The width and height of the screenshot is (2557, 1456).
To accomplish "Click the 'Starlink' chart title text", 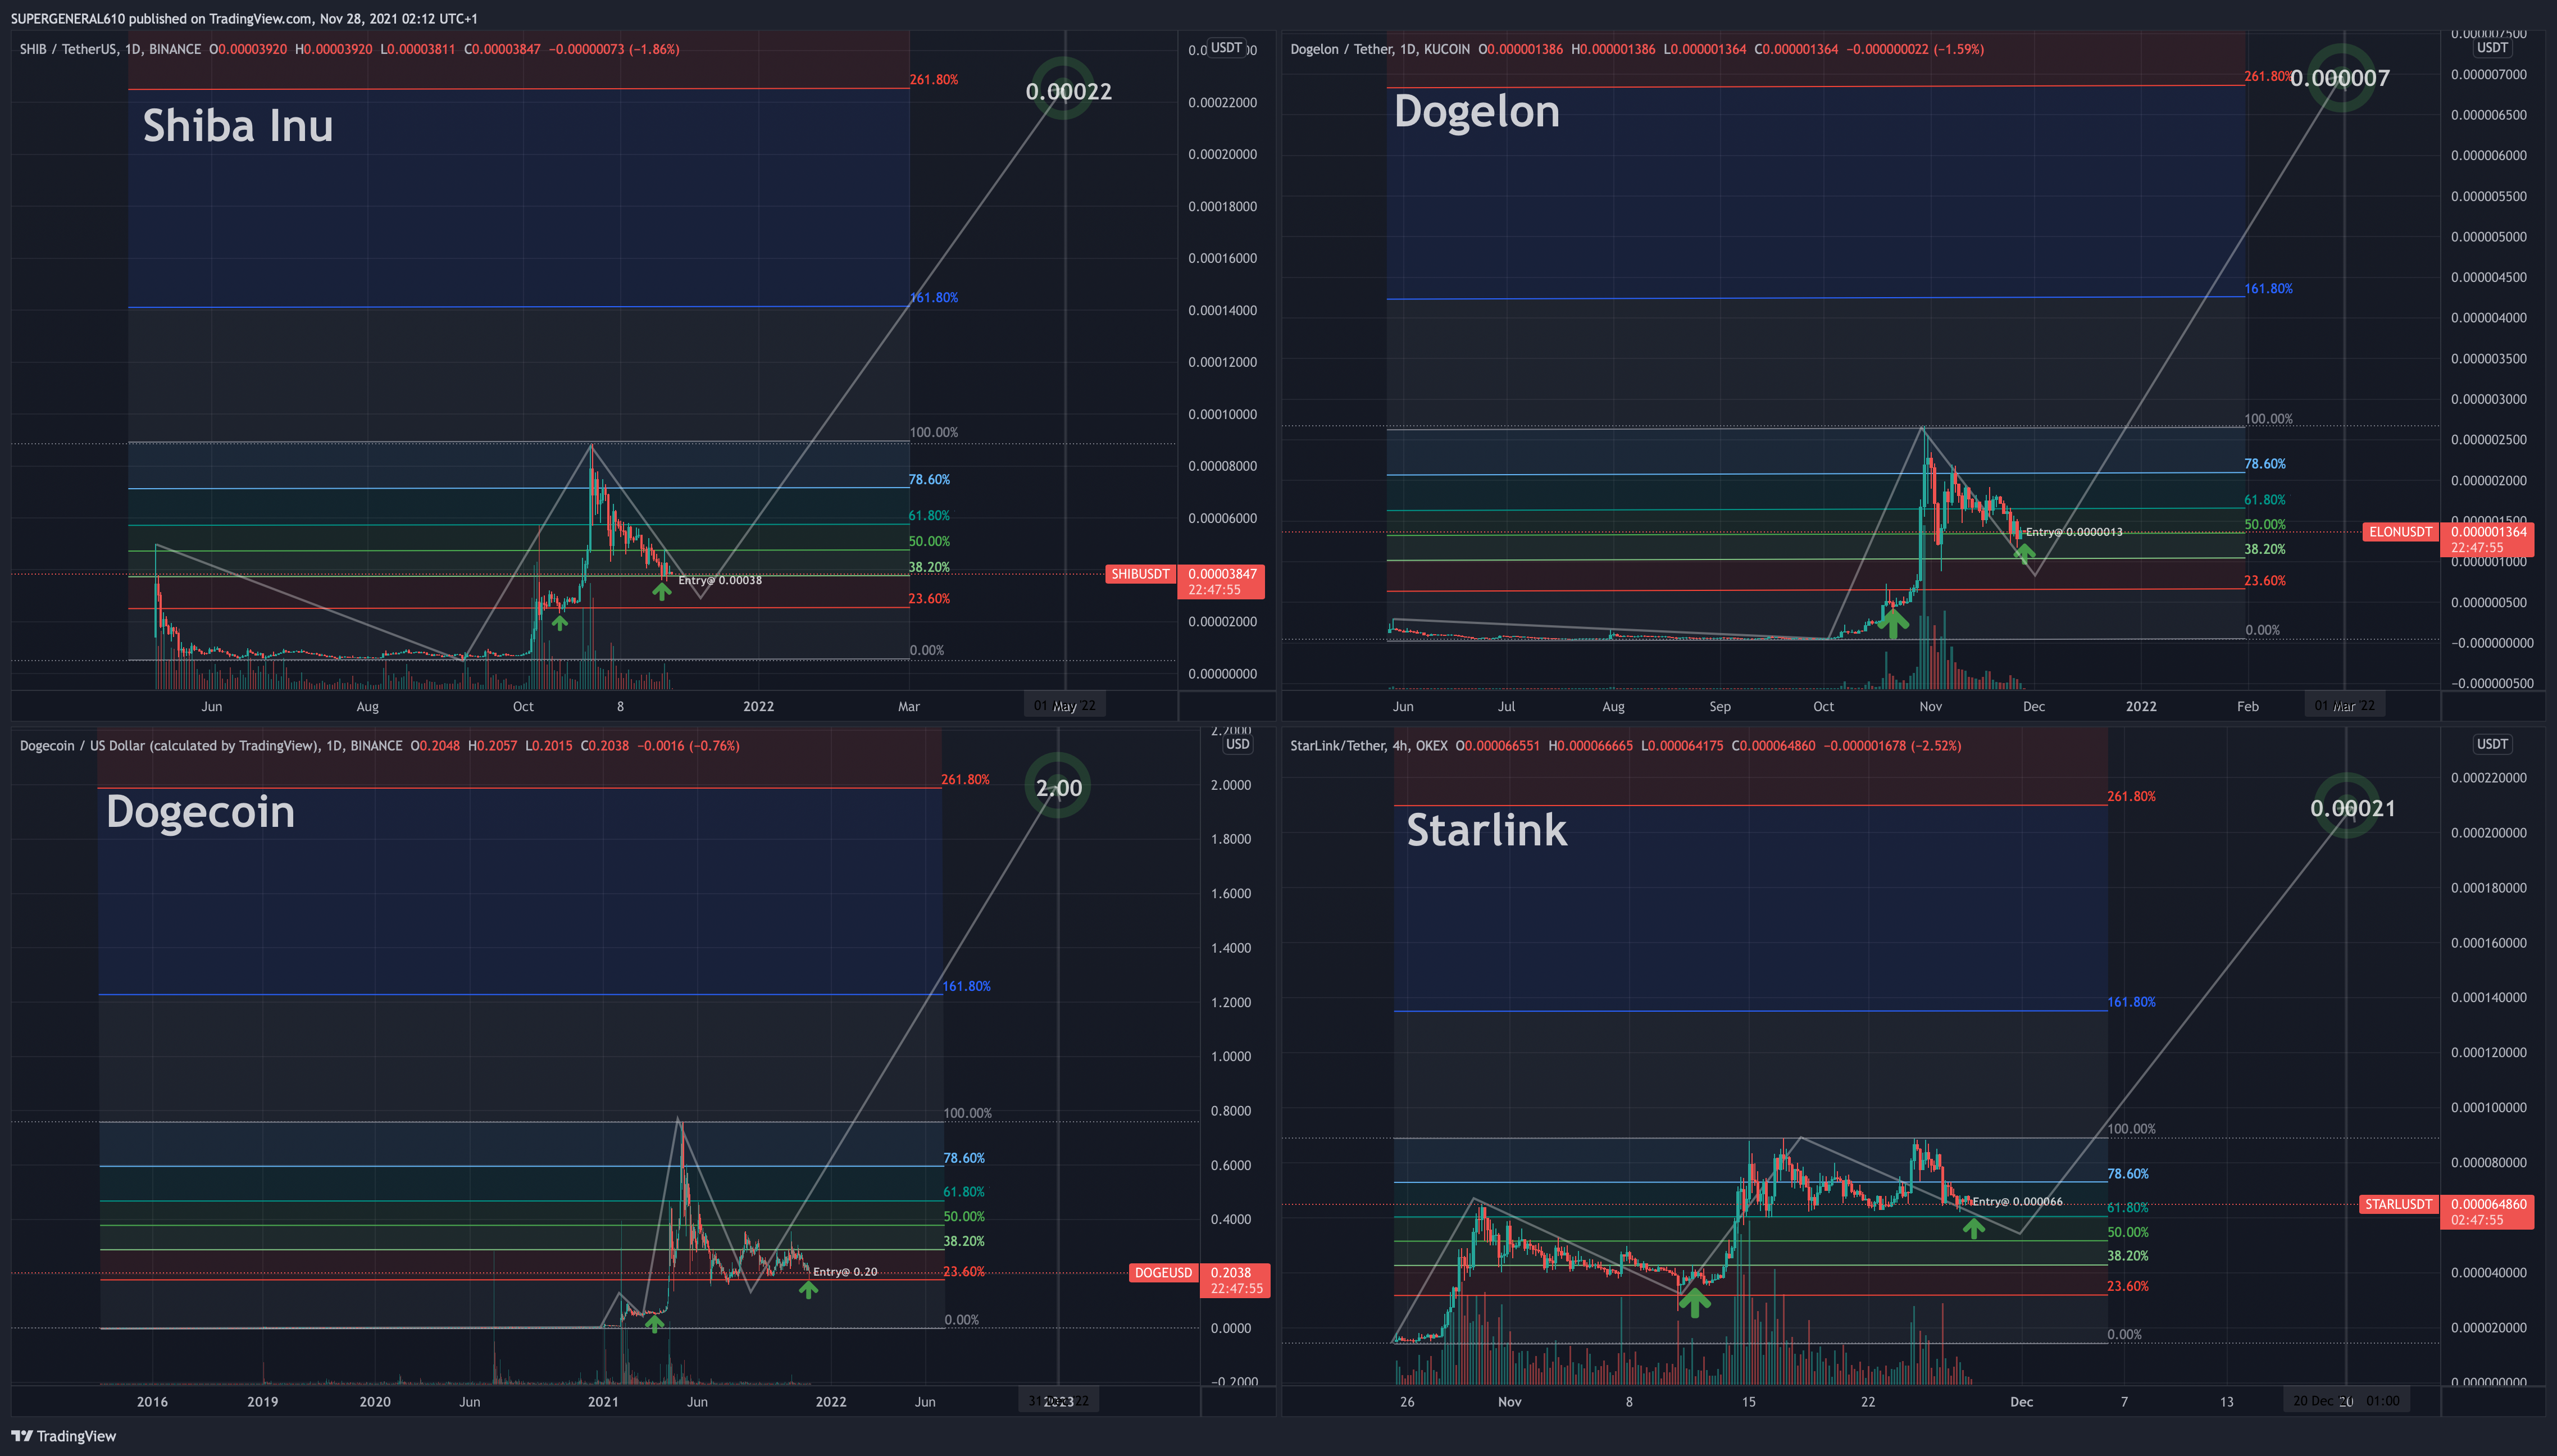I will 1487,830.
